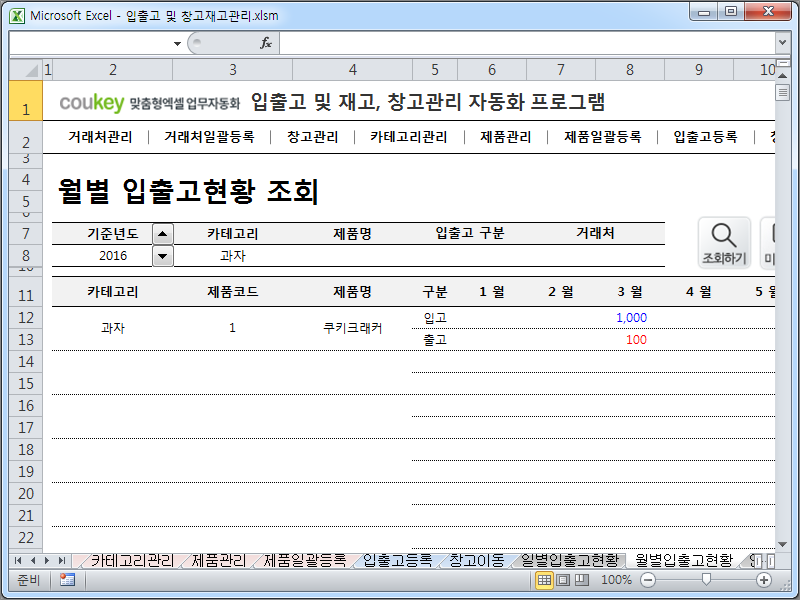Viewport: 800px width, 600px height.
Task: Switch to the 제품관리 sheet tab
Action: (218, 561)
